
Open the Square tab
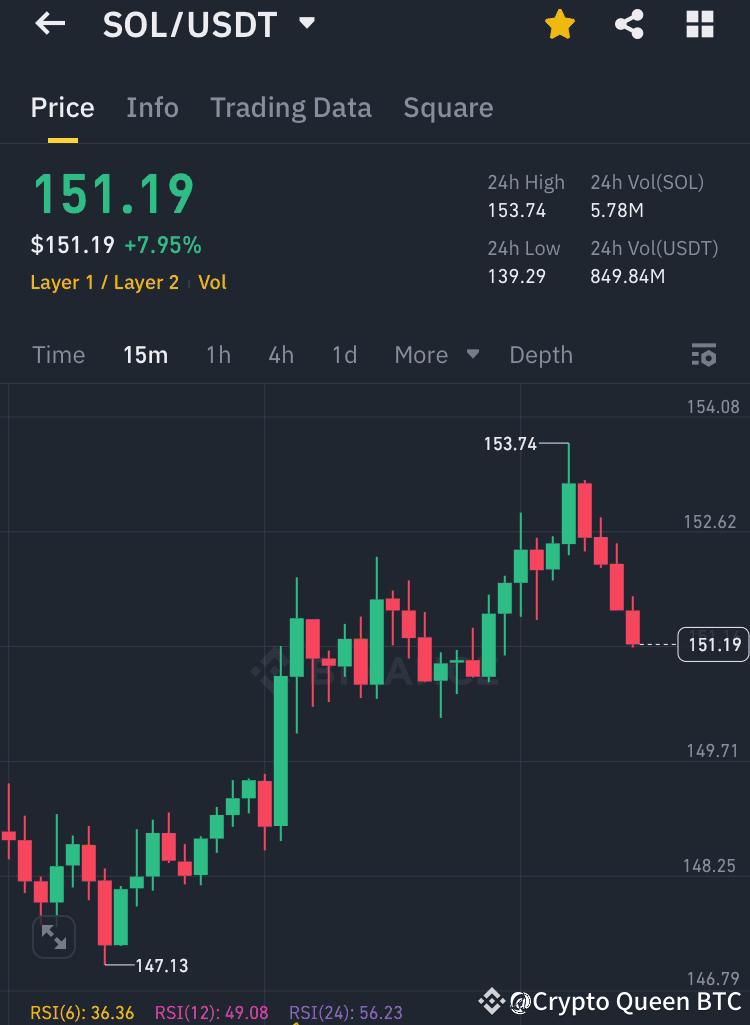[x=448, y=107]
